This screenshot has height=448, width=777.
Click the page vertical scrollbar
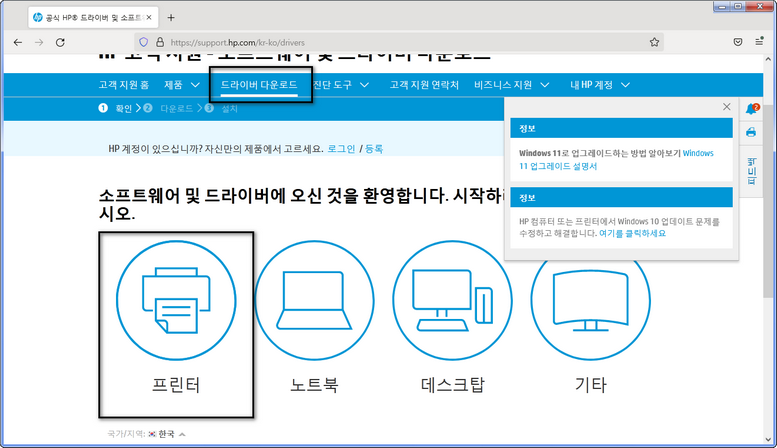(x=769, y=203)
